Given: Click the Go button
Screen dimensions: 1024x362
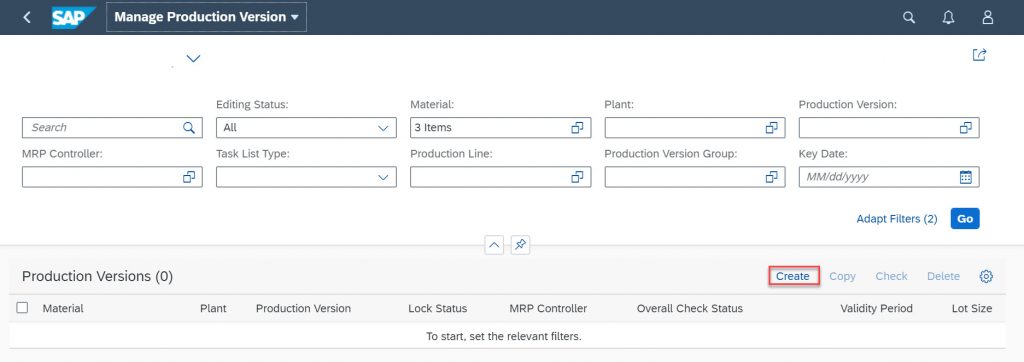Looking at the screenshot, I should tap(965, 219).
